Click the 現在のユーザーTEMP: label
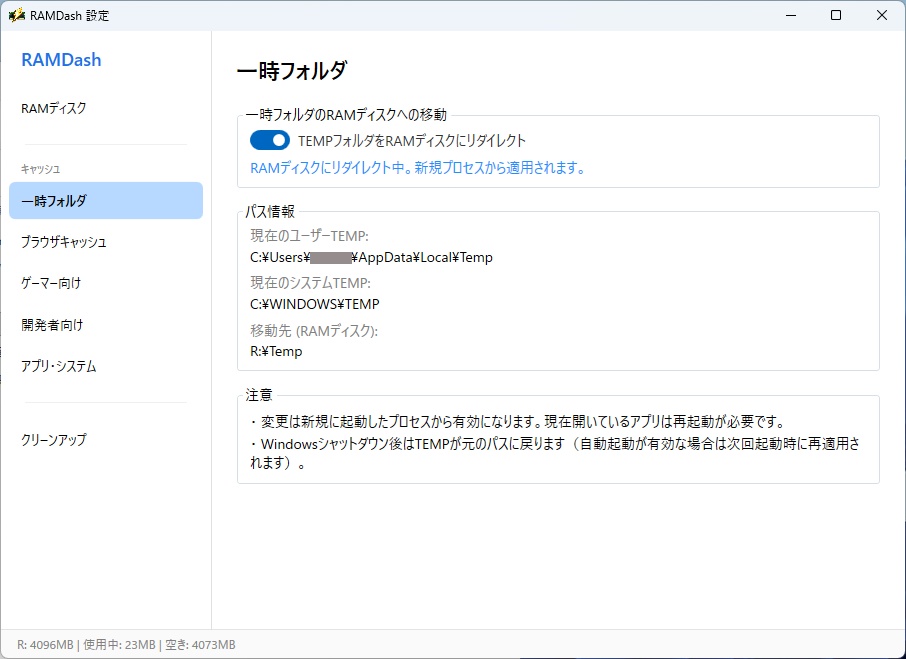Screen dimensions: 906x659 point(309,236)
